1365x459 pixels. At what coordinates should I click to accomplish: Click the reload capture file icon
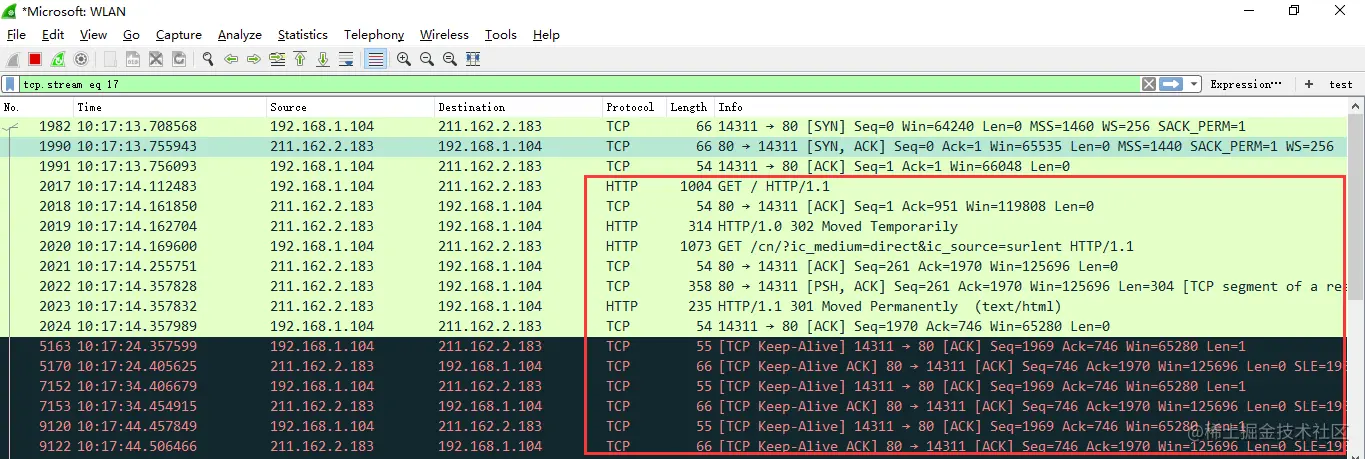click(178, 59)
